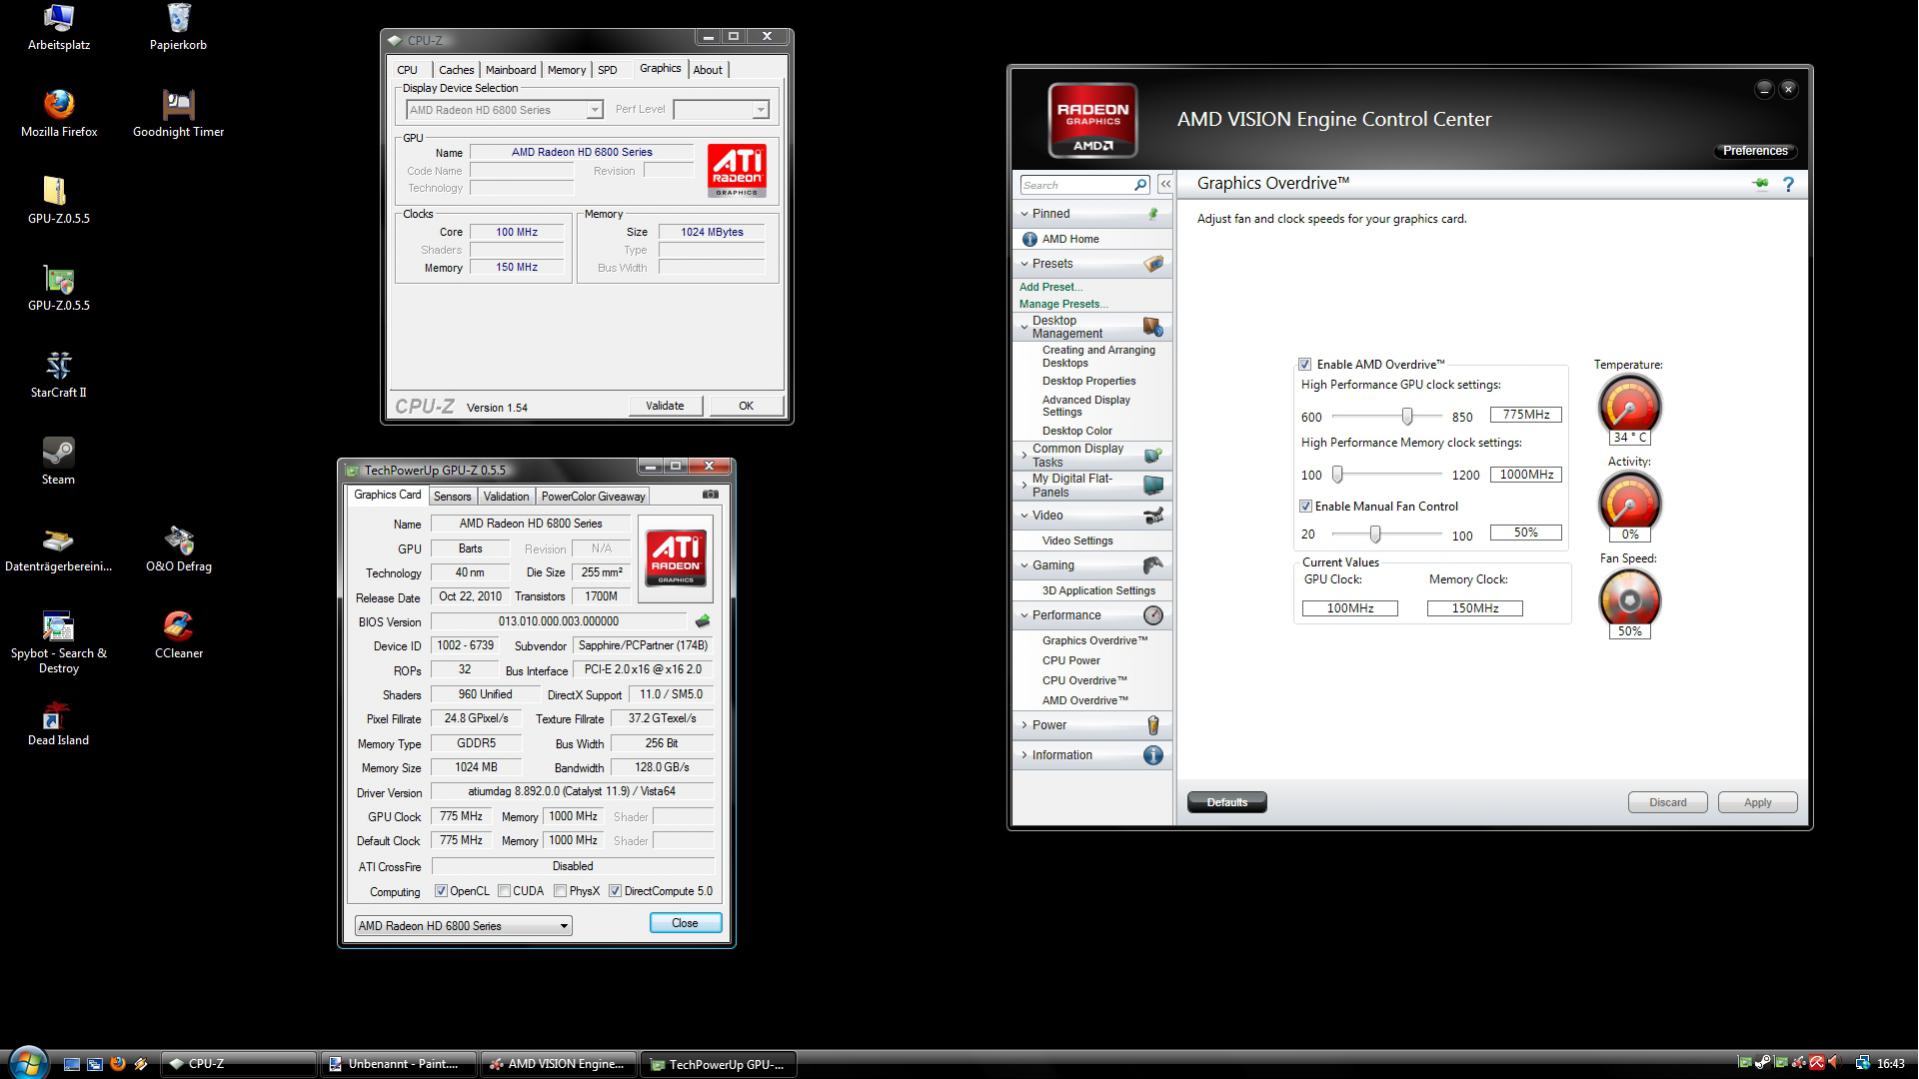Toggle the PhysX checkbox in GPU-Z
The height and width of the screenshot is (1079, 1919).
pos(560,891)
